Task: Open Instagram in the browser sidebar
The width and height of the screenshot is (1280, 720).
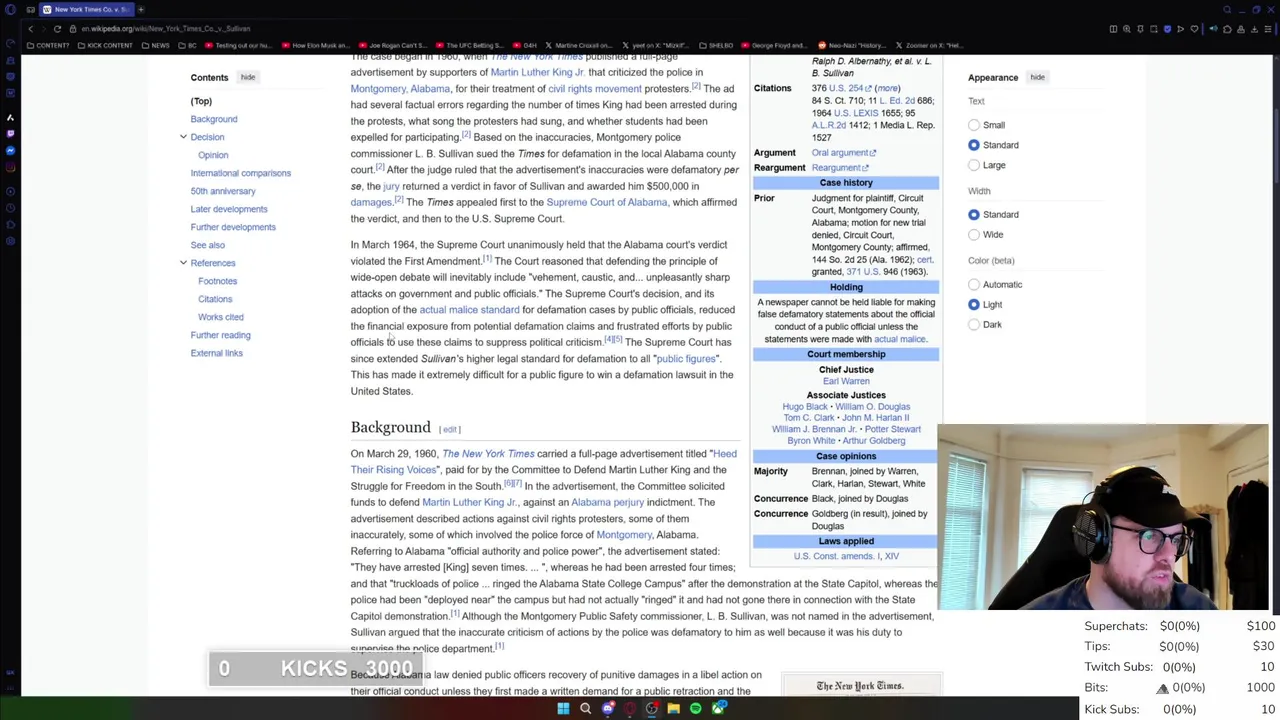Action: tap(10, 169)
